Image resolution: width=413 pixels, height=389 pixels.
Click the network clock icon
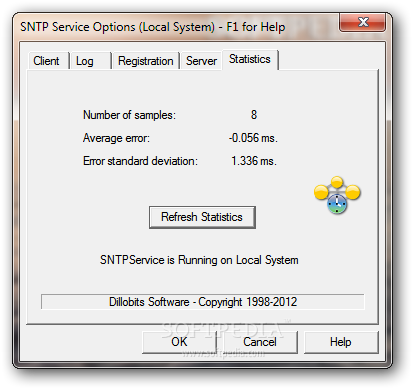coord(337,195)
